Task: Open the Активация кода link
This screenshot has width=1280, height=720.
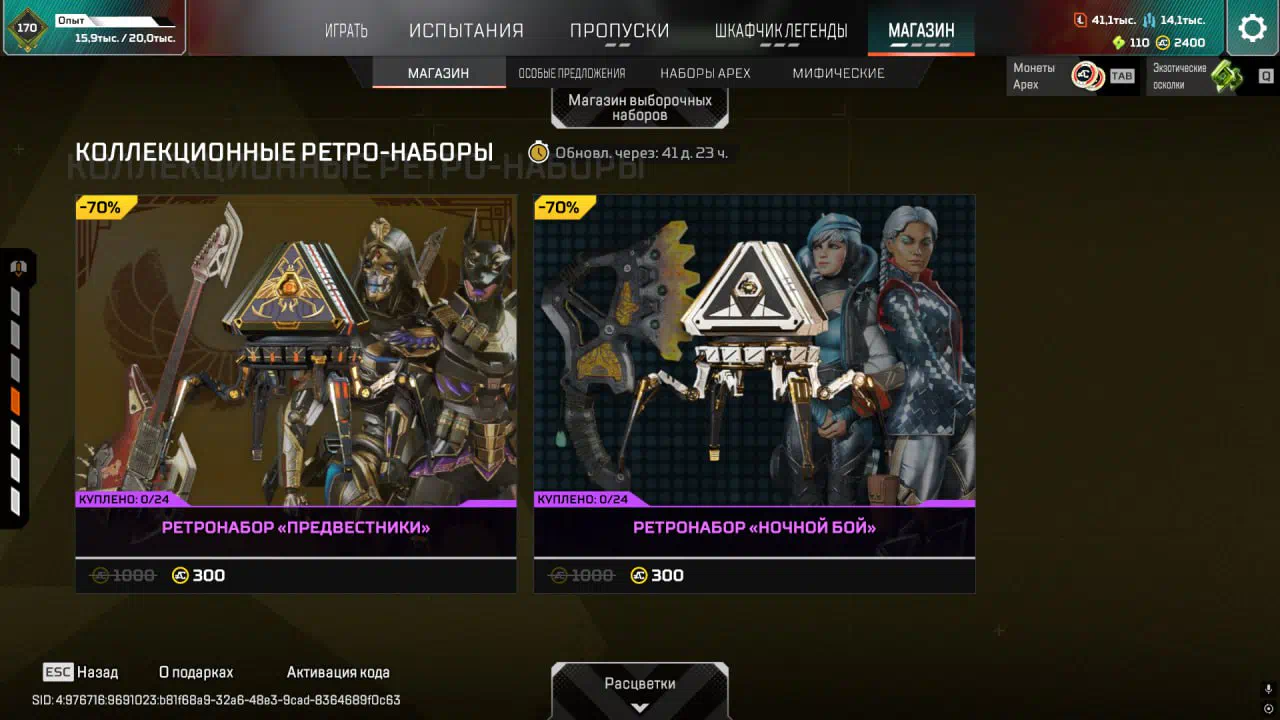Action: tap(338, 672)
